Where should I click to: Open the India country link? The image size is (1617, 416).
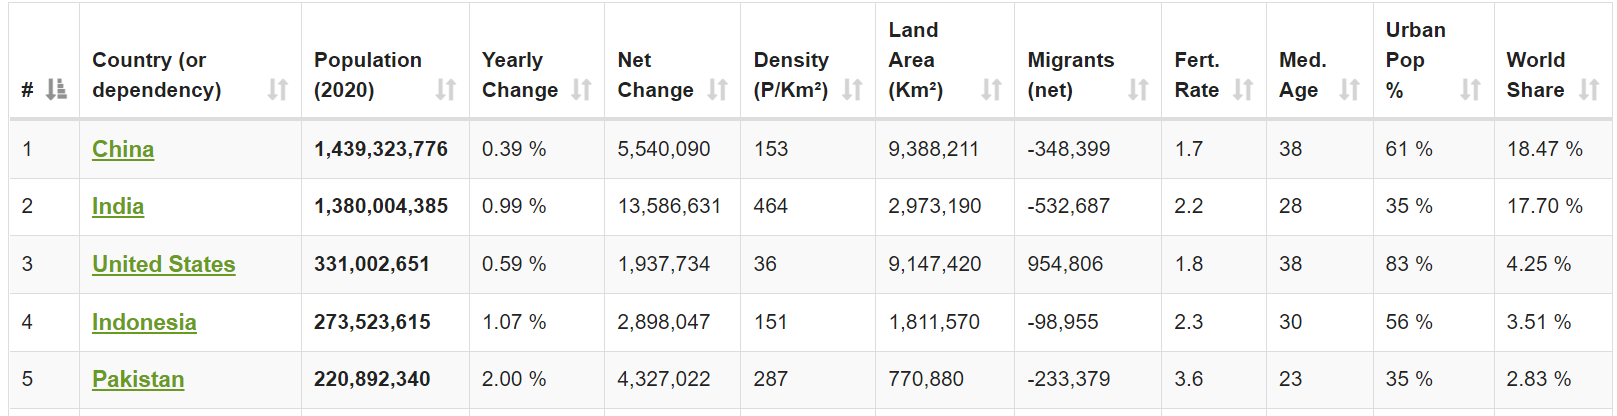(118, 206)
